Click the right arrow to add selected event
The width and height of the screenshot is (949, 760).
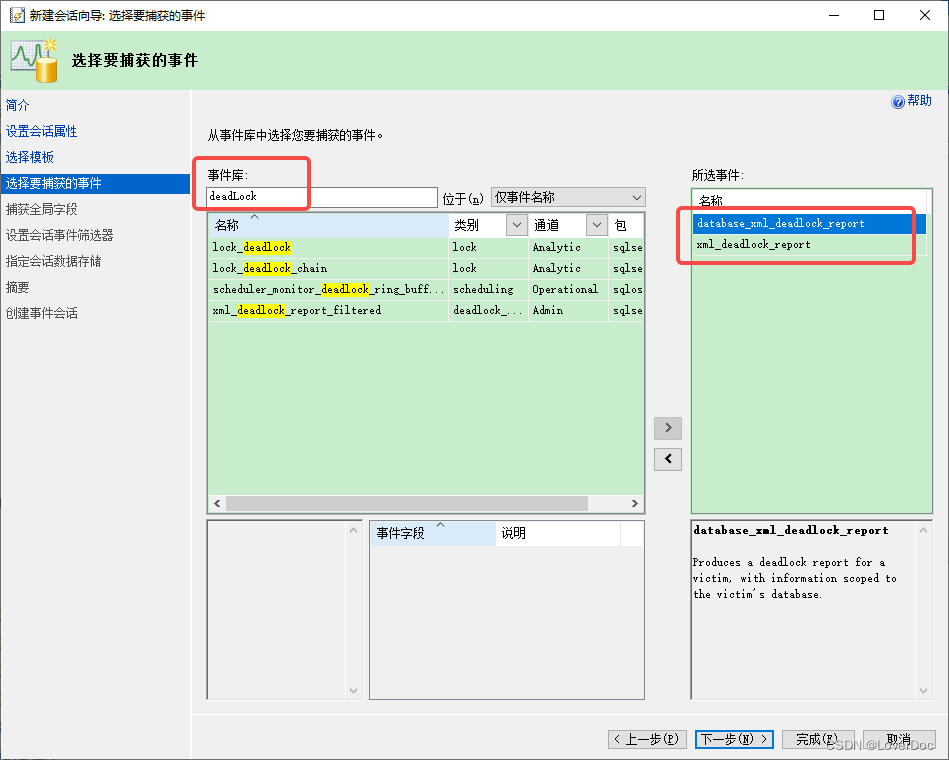click(667, 427)
